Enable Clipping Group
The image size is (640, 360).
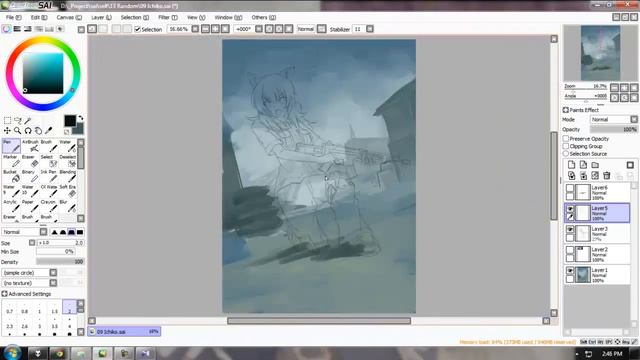566,146
